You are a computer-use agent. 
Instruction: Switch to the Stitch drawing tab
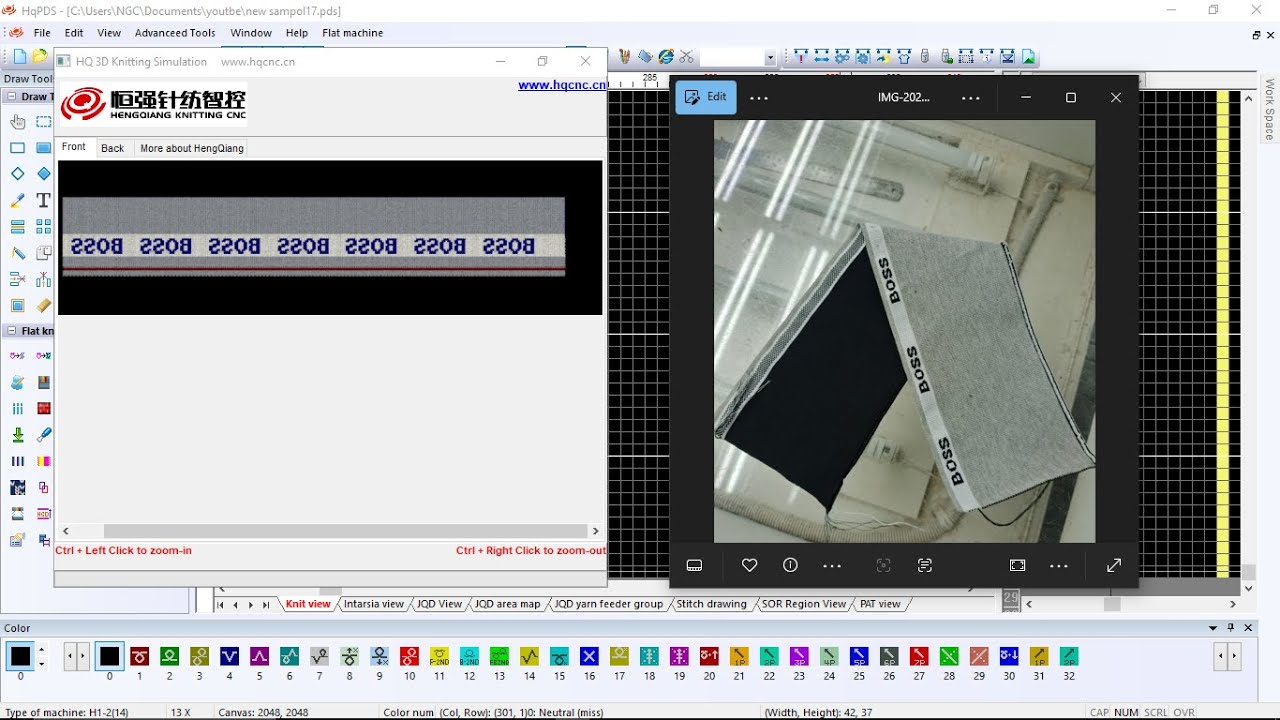[x=712, y=604]
